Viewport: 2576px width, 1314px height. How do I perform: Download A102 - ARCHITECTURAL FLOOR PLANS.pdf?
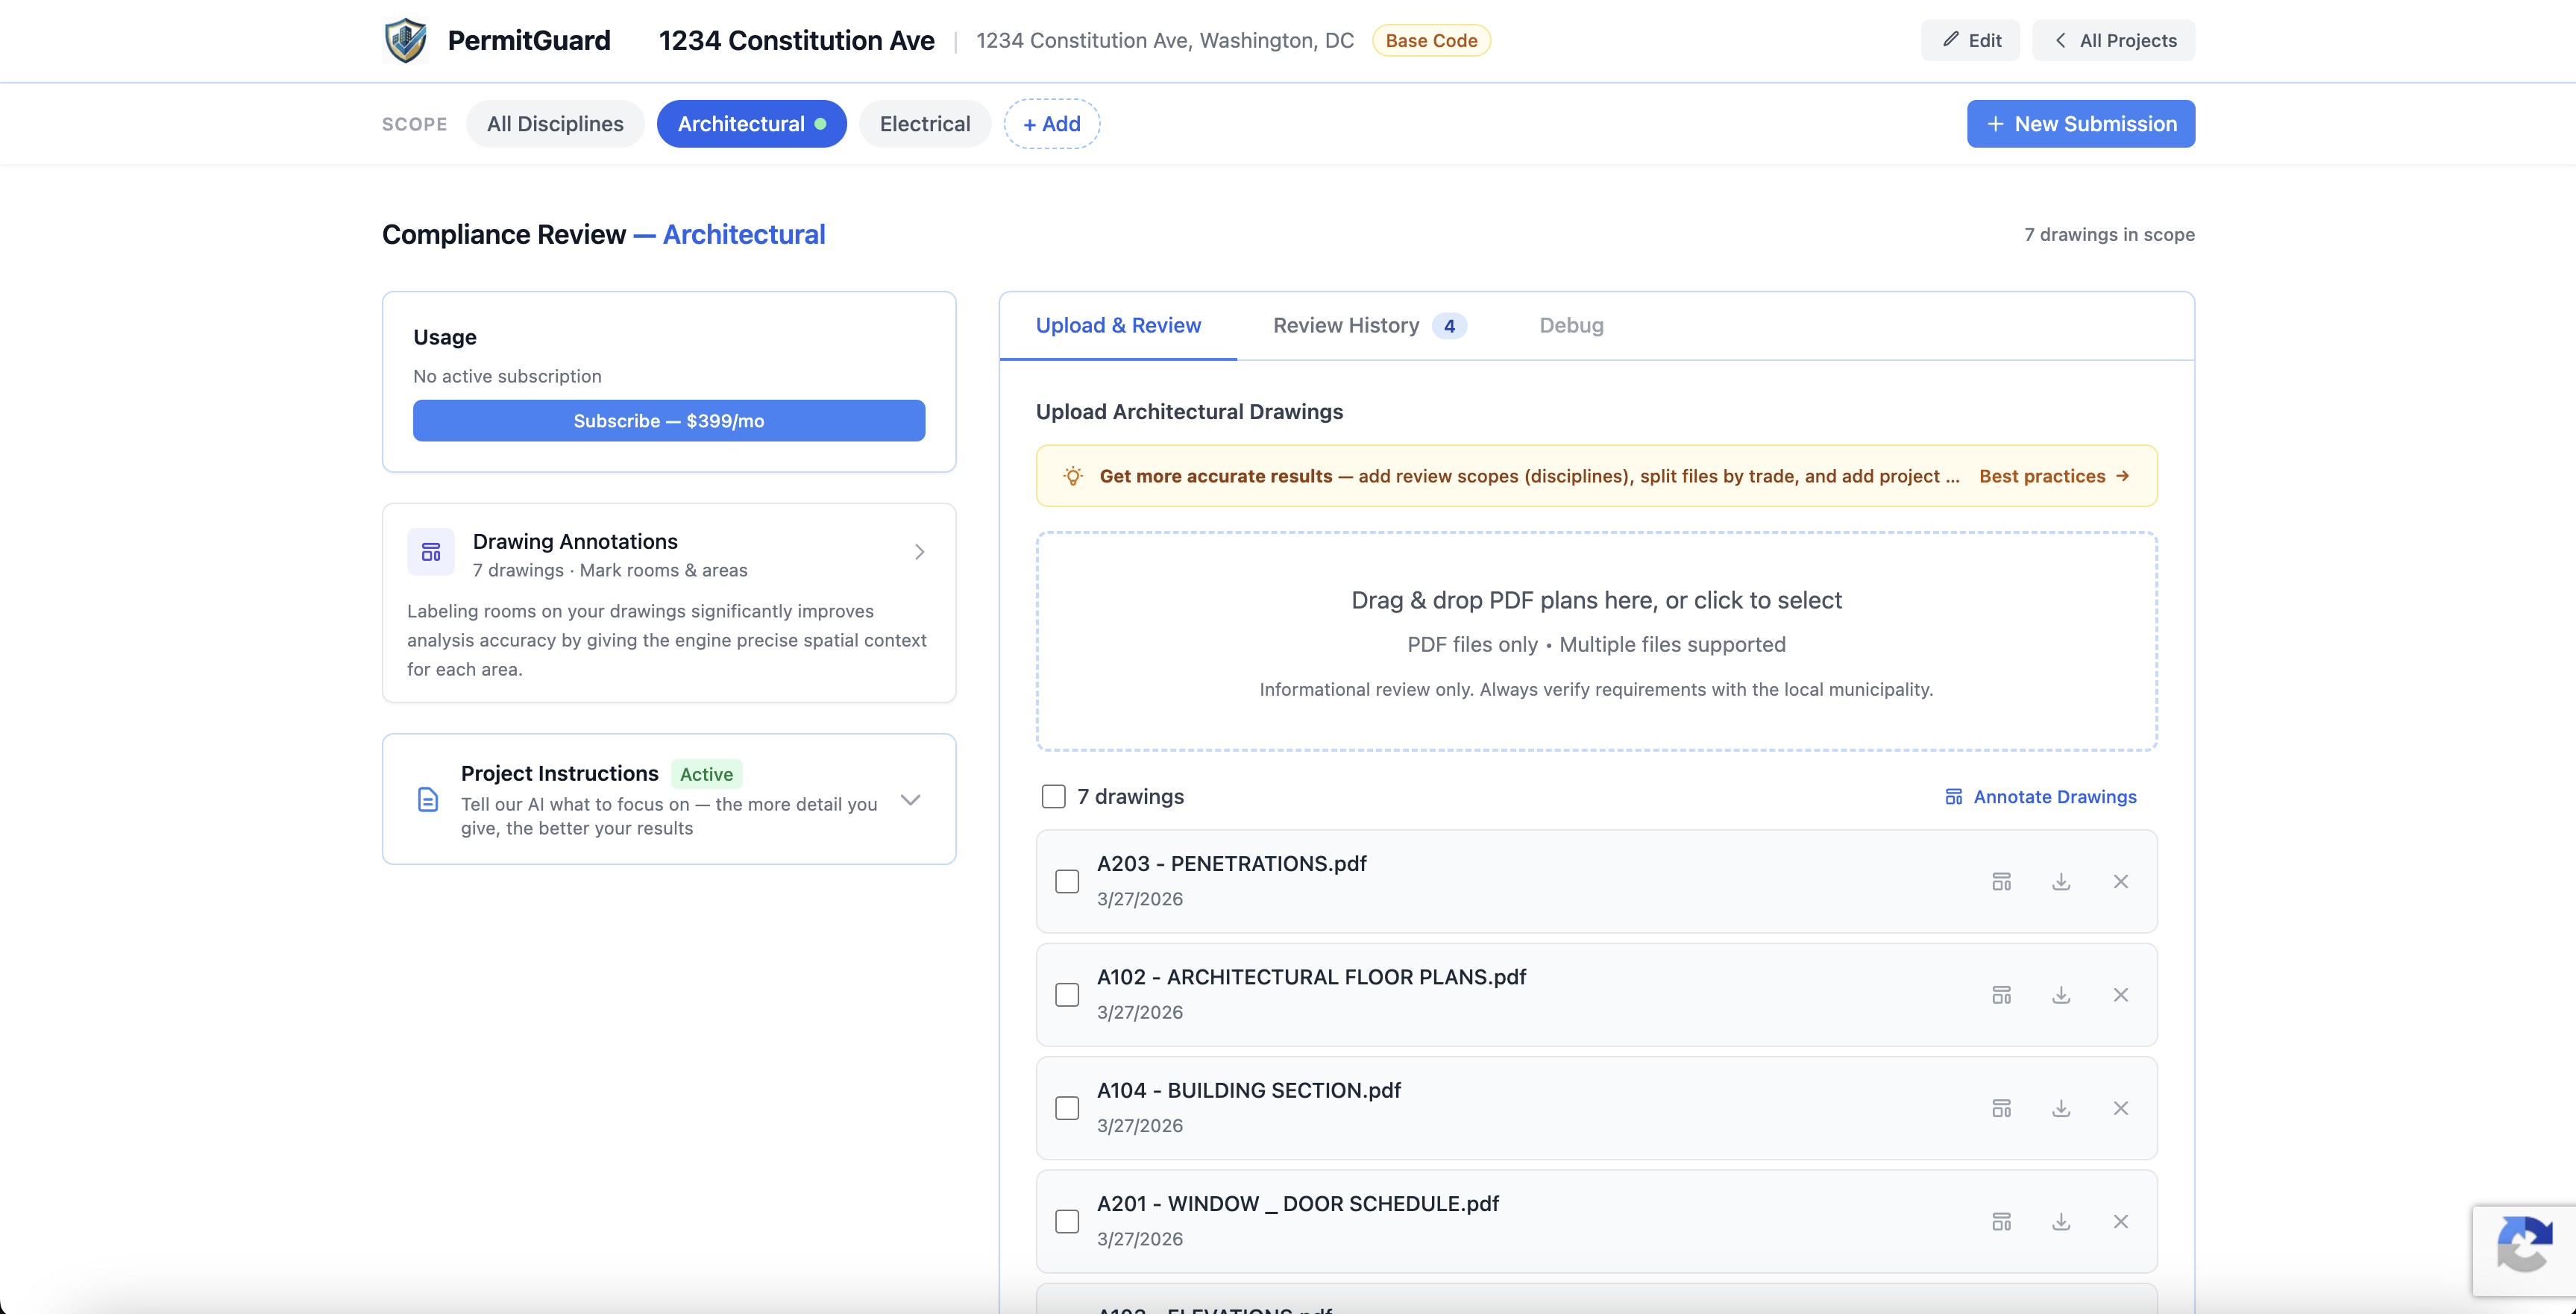coord(2061,995)
